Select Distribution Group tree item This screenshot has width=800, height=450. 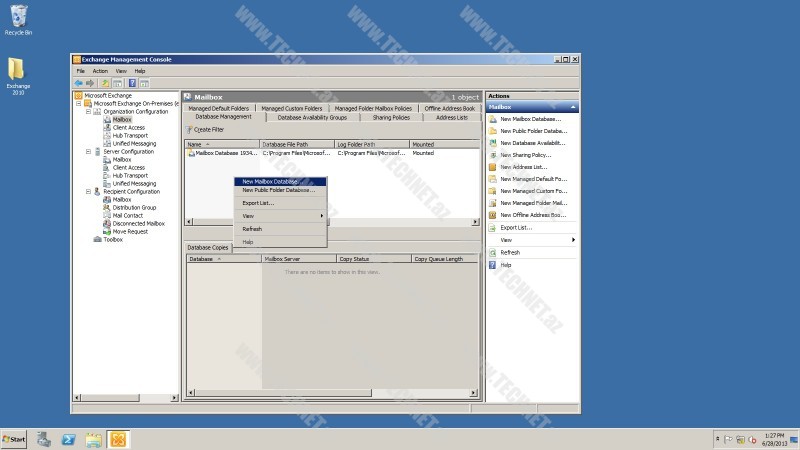[134, 208]
